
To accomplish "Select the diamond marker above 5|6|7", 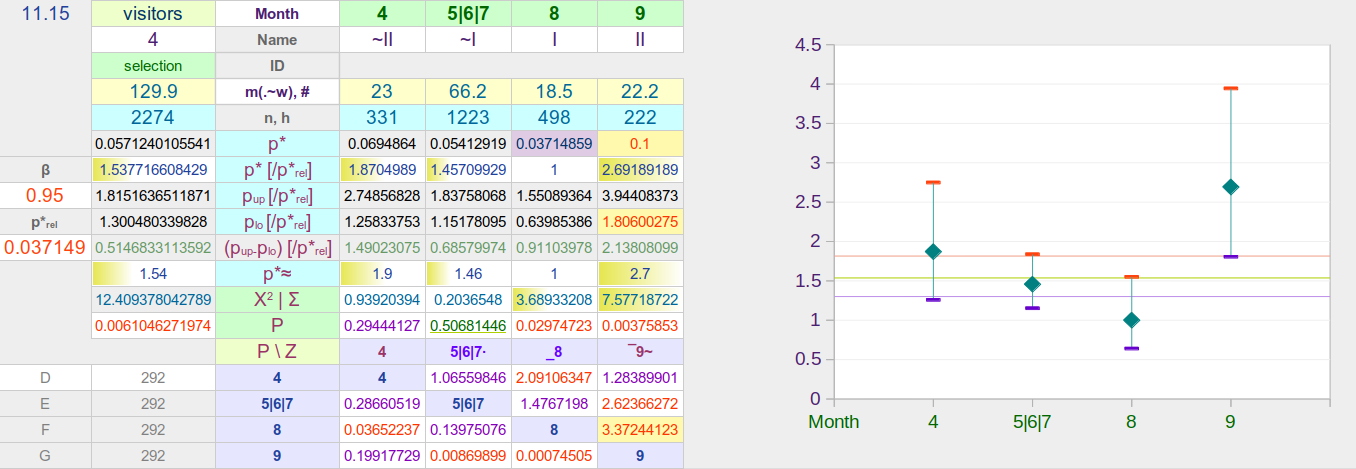I will (1032, 284).
